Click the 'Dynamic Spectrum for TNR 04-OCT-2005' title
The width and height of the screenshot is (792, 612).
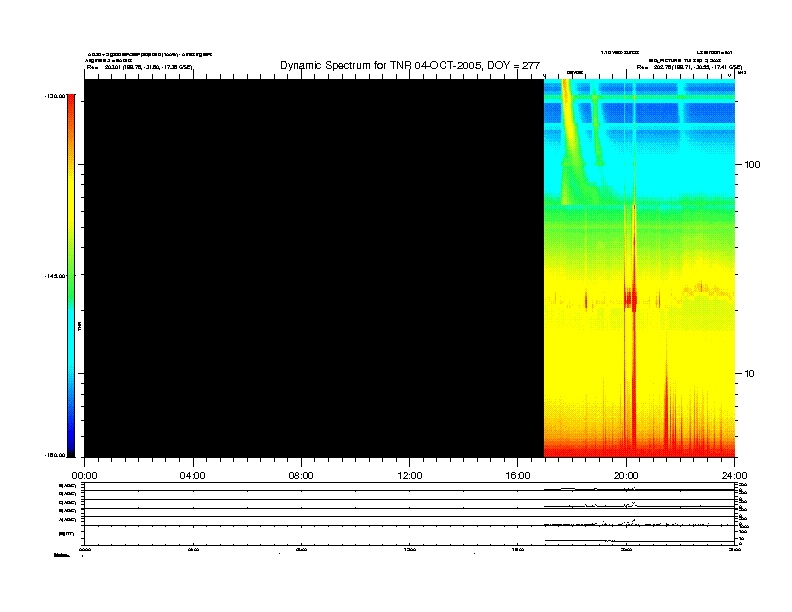(410, 66)
